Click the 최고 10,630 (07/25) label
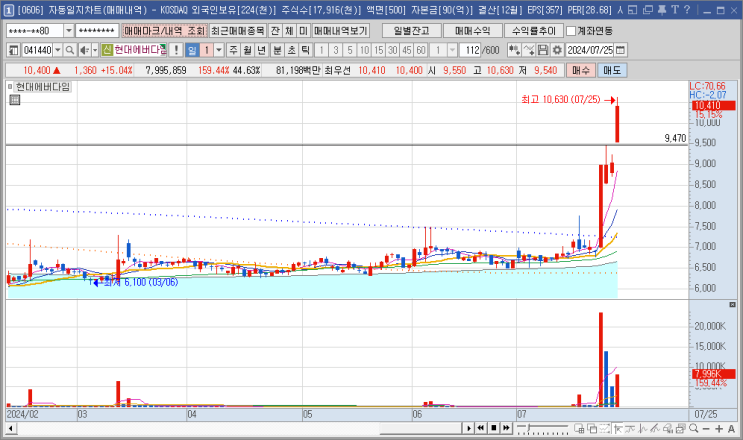Screen dimensions: 743x440 561,99
